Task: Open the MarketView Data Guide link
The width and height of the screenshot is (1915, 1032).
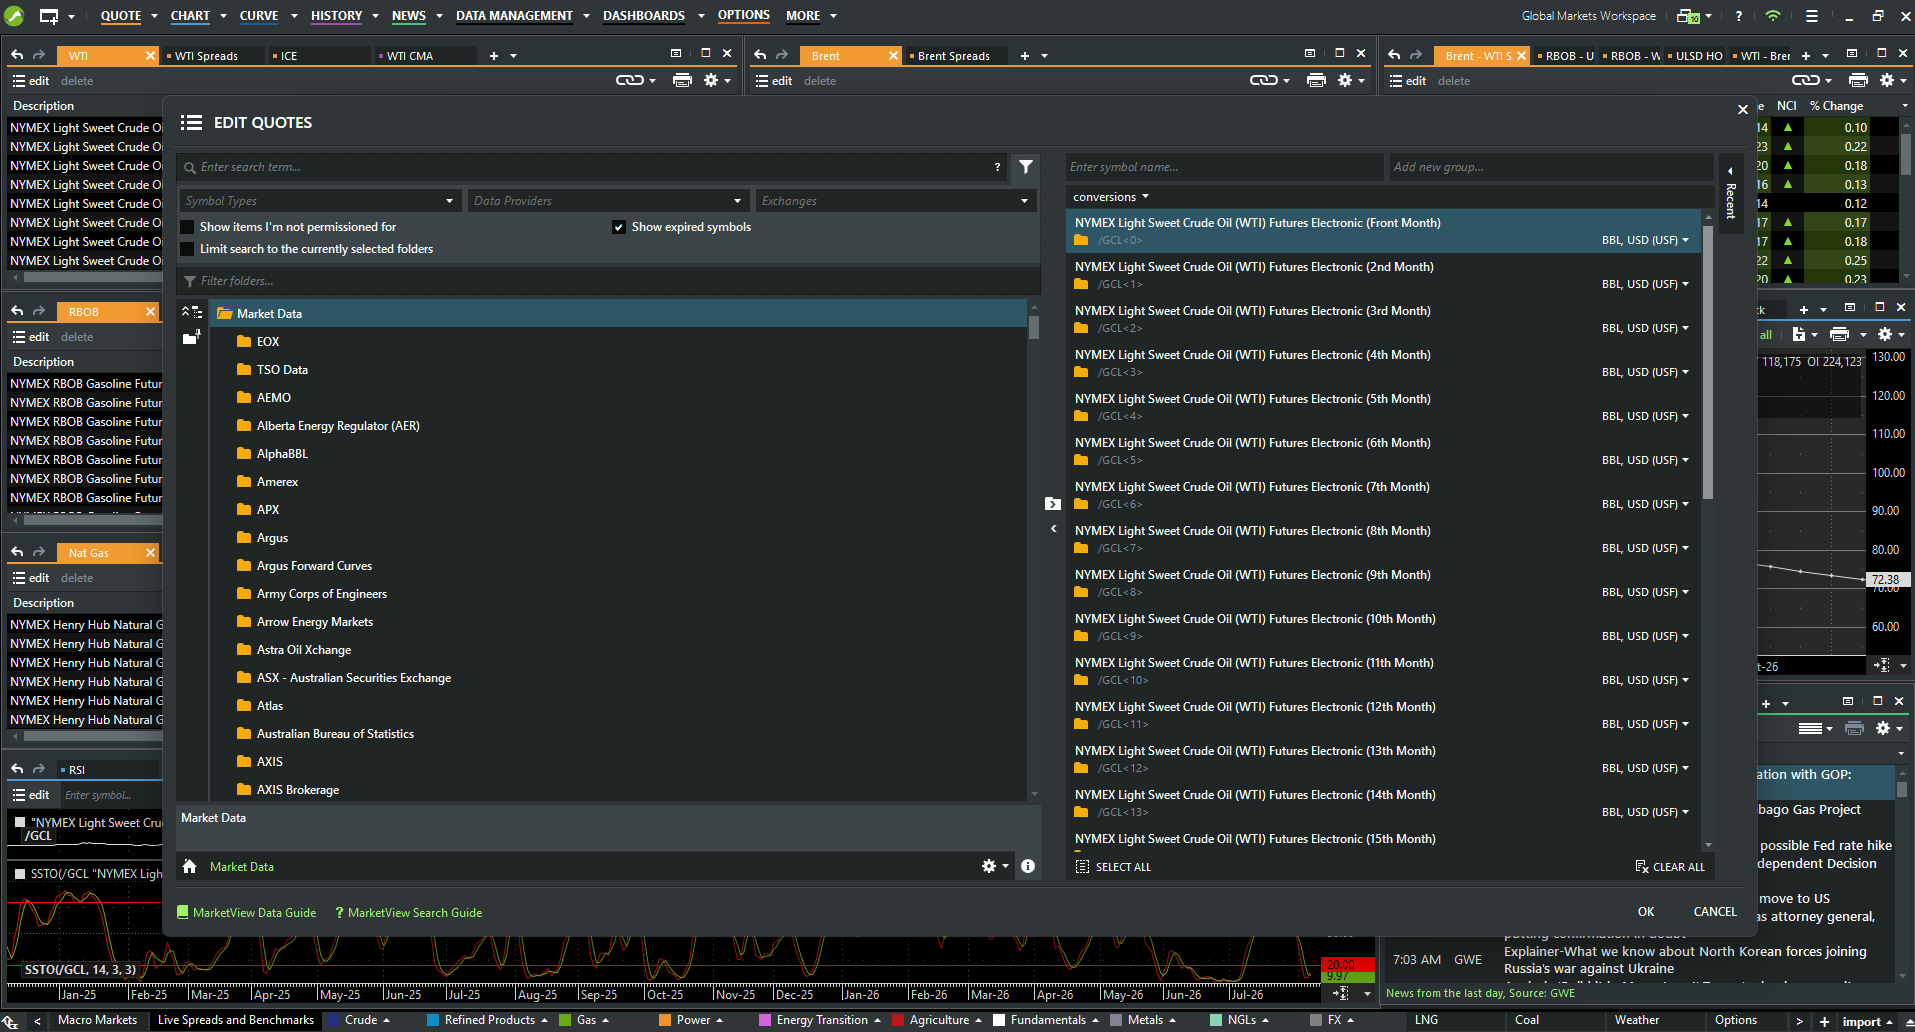Action: pos(246,913)
